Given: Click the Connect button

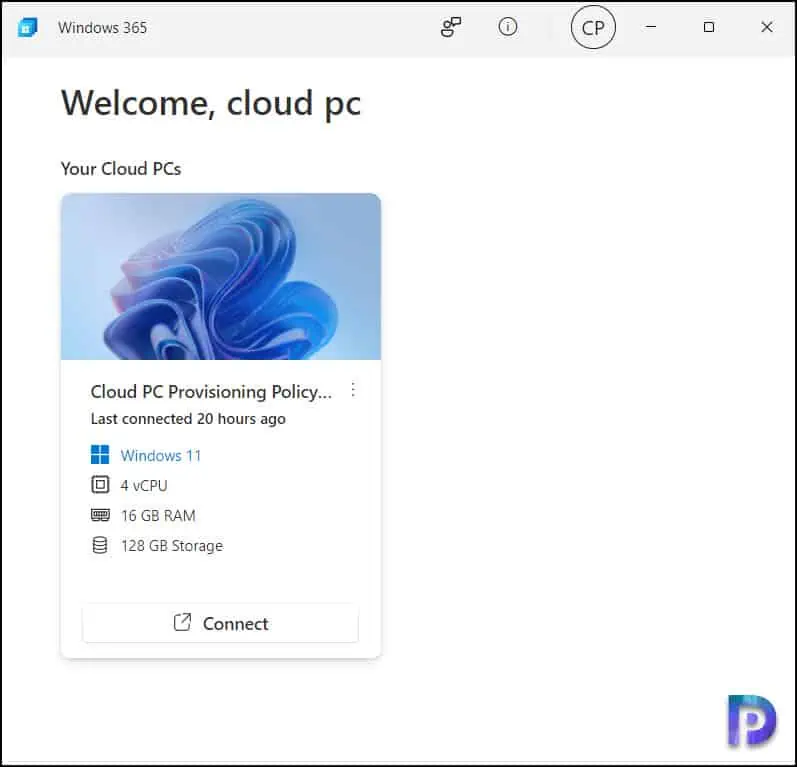Looking at the screenshot, I should (221, 623).
